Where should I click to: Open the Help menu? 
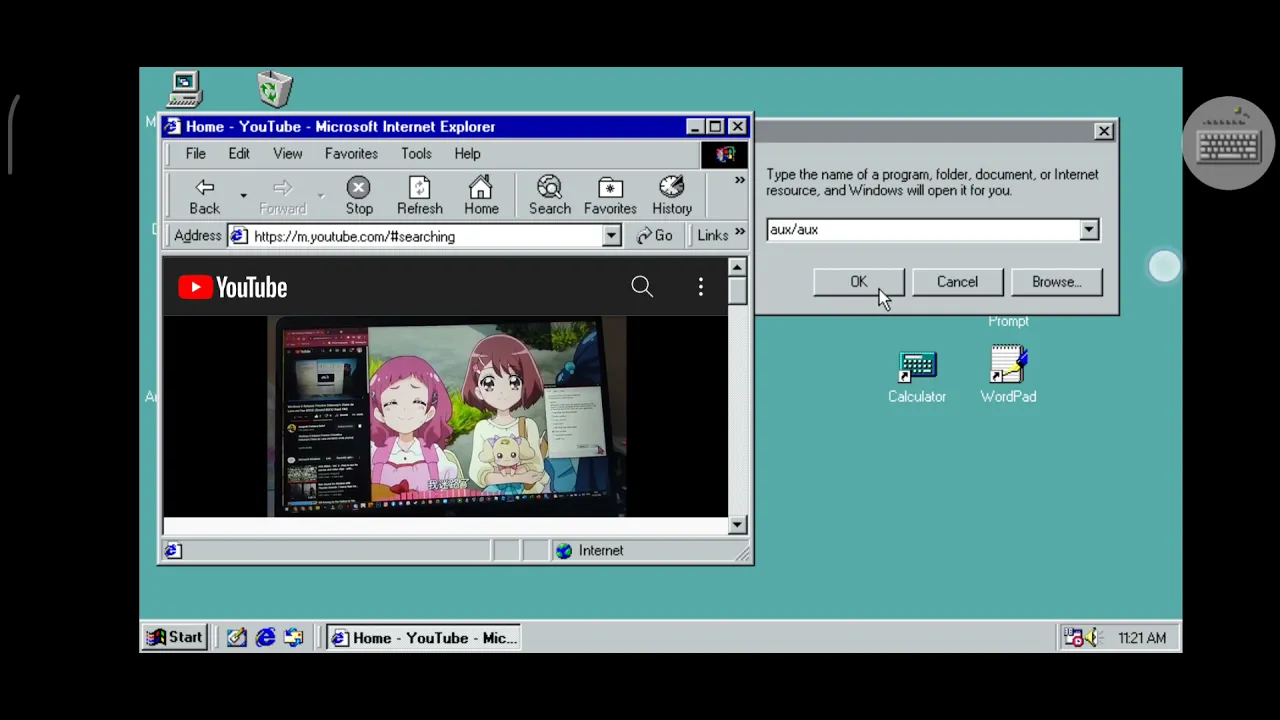pyautogui.click(x=467, y=154)
